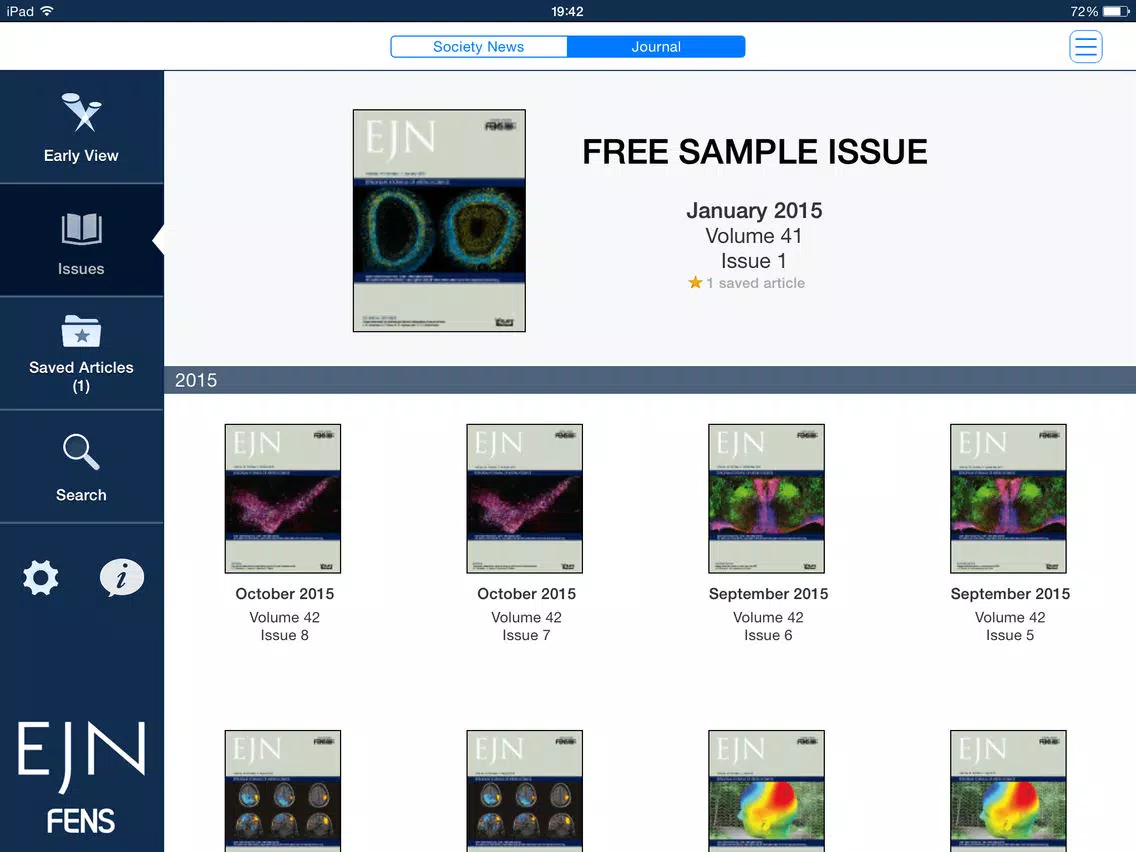The height and width of the screenshot is (852, 1136).
Task: Click 'Volume 41' of the sample issue
Action: [x=753, y=235]
